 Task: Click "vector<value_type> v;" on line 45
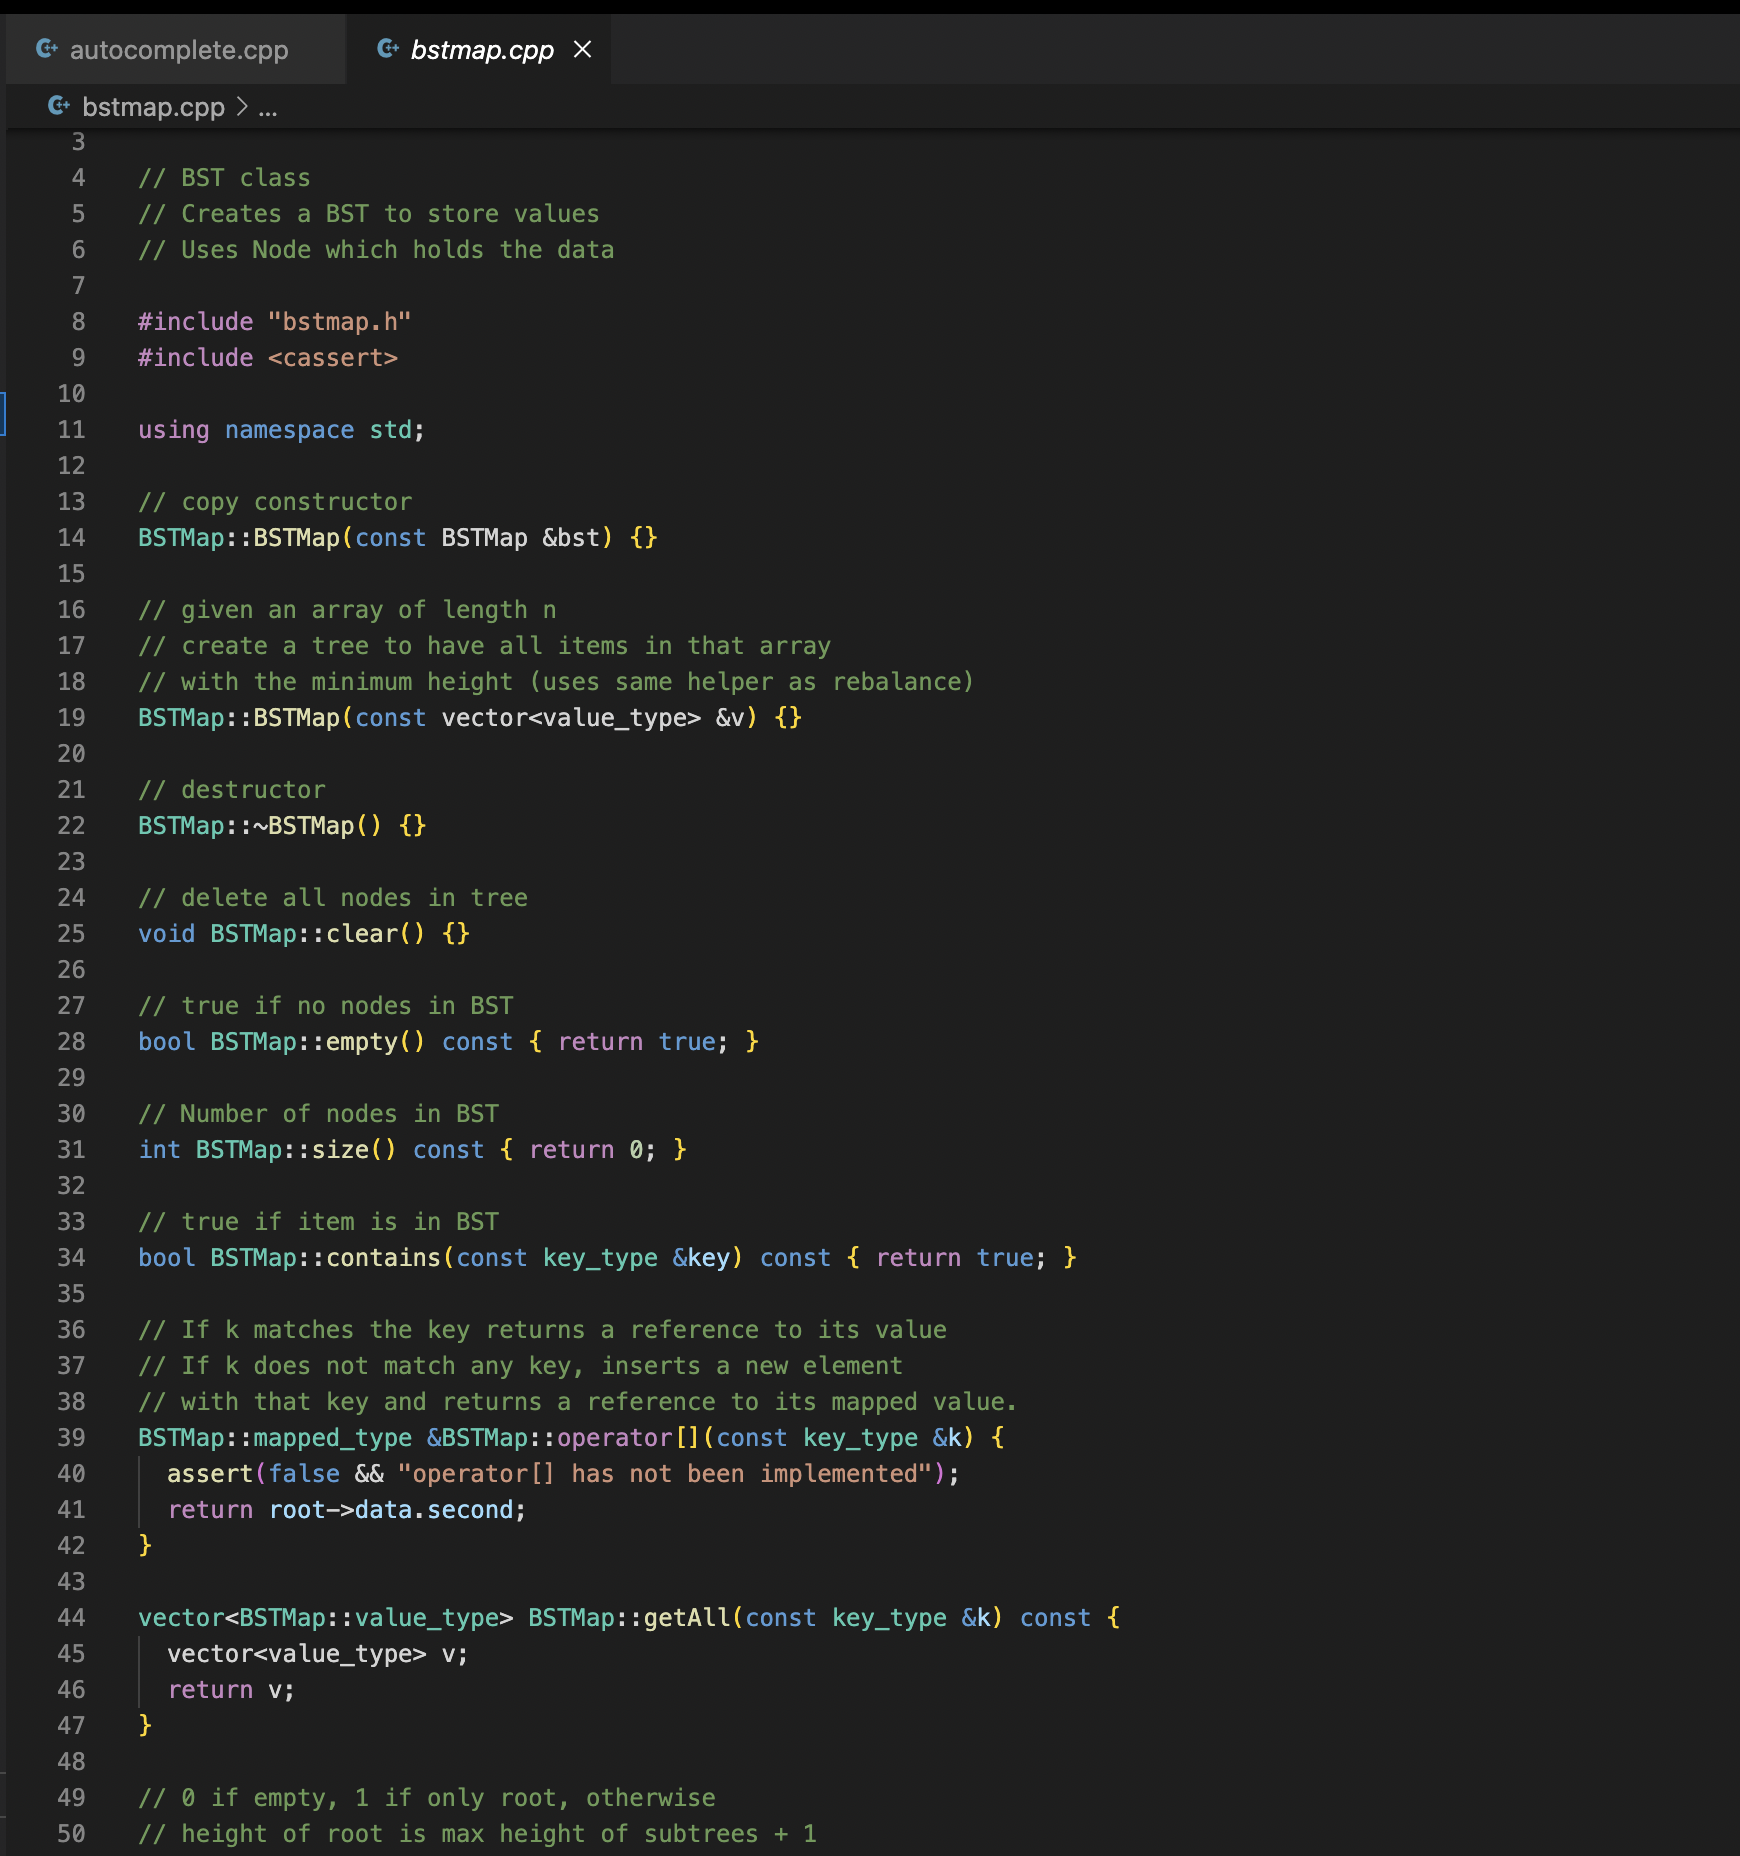coord(316,1653)
